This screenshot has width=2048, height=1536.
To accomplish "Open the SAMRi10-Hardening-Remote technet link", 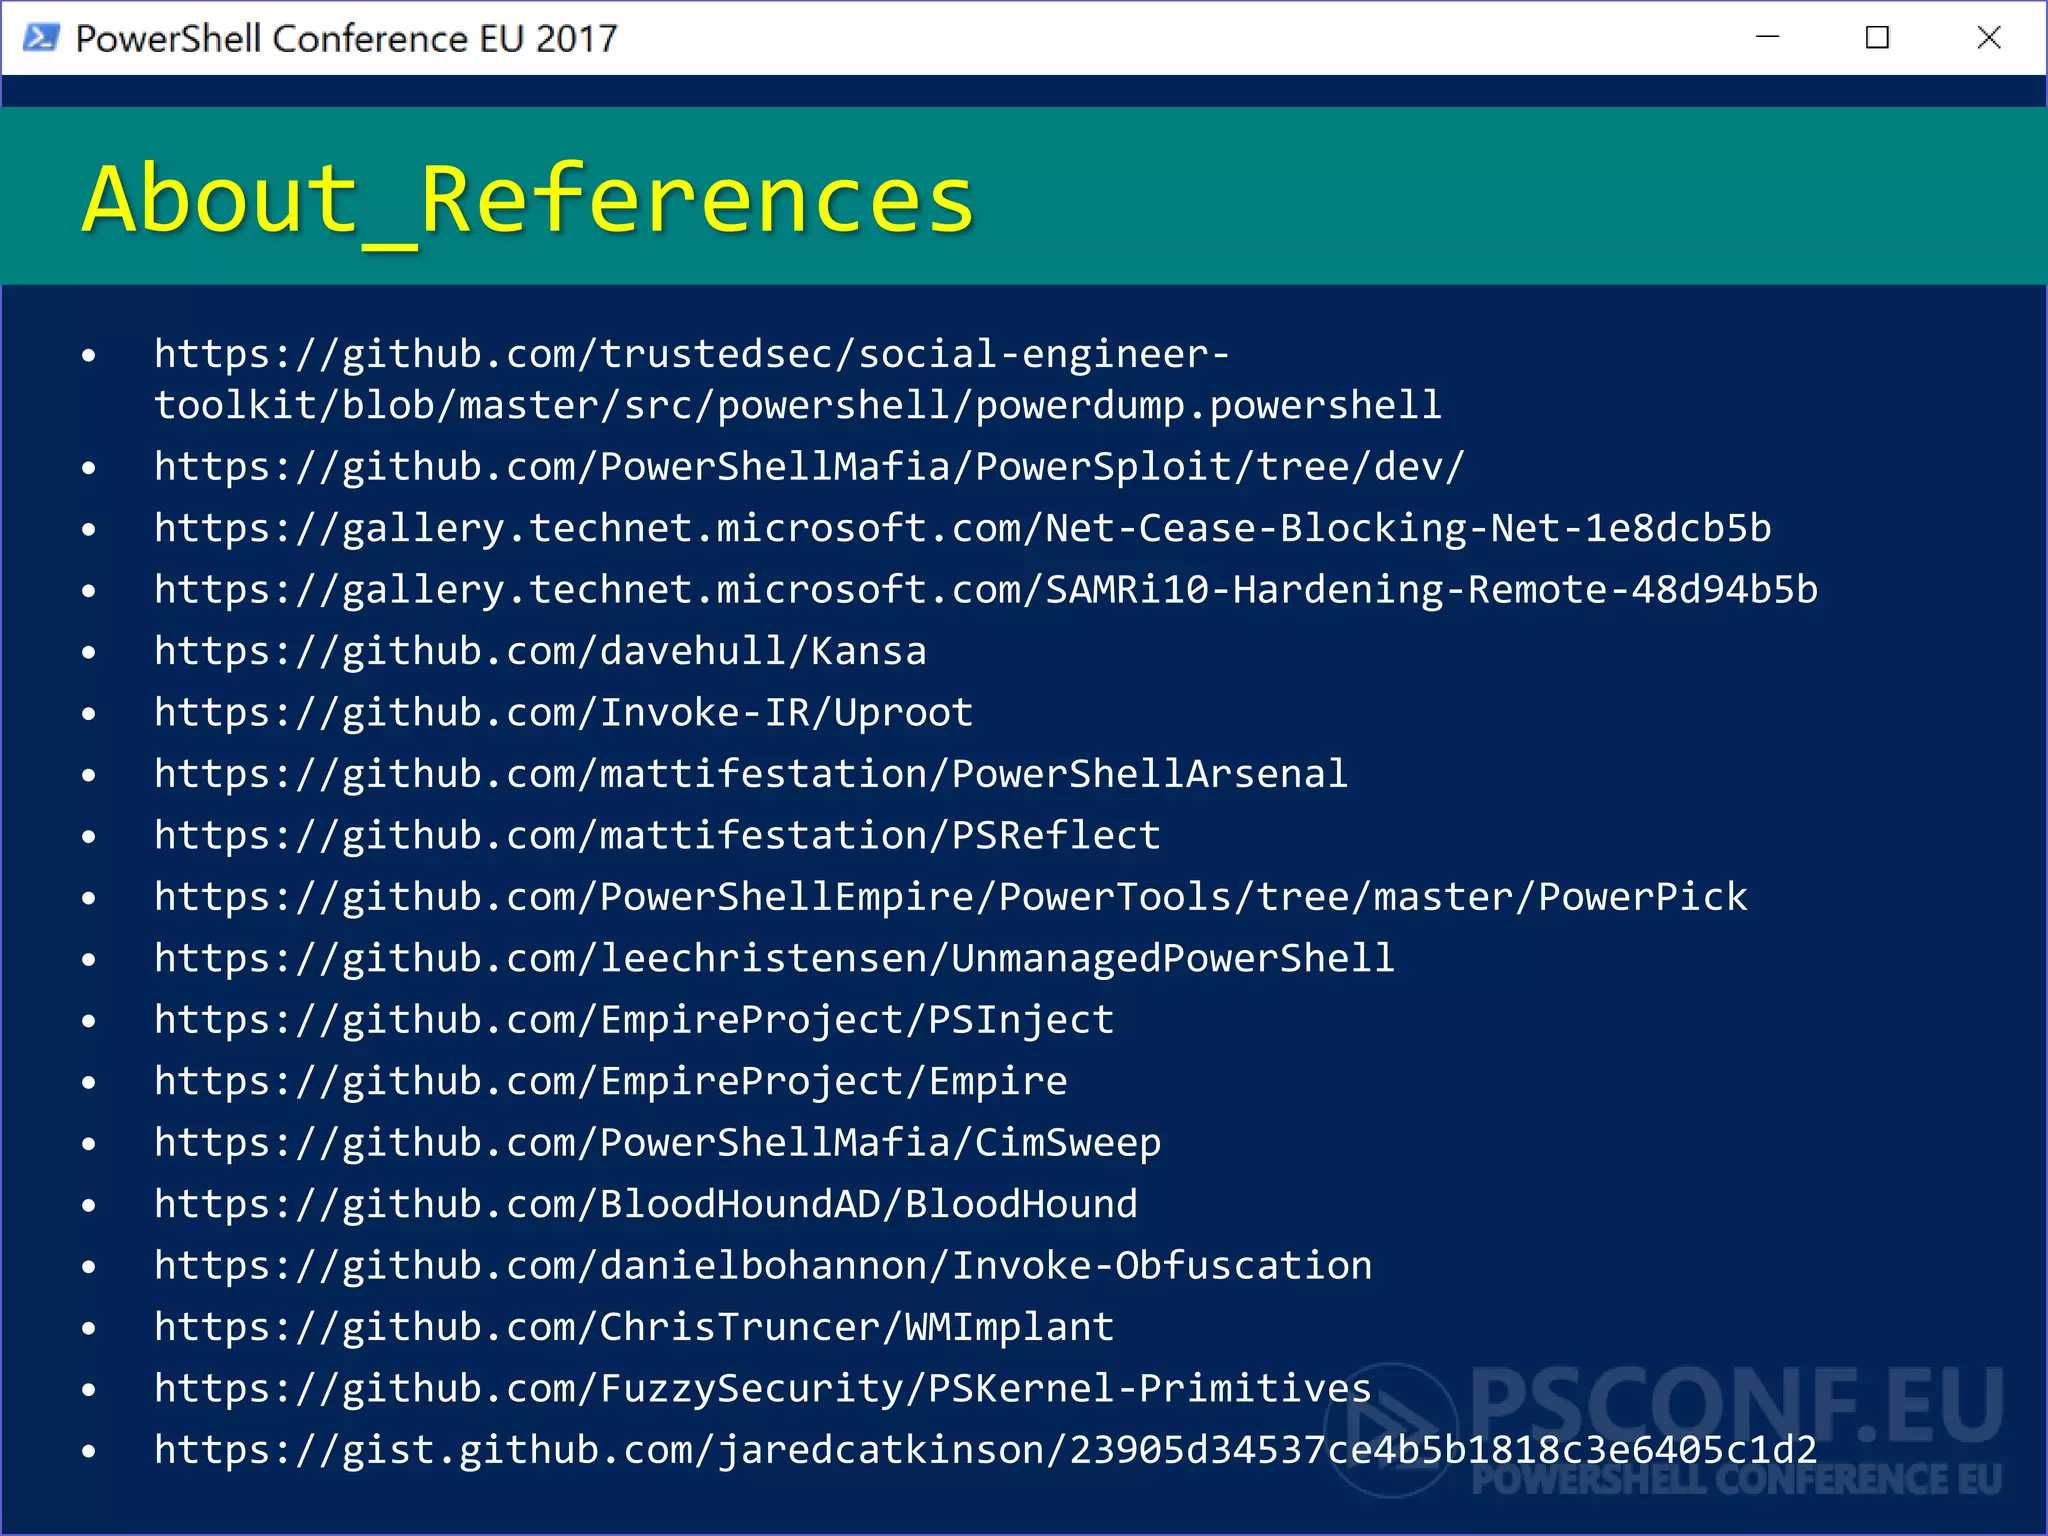I will [986, 590].
